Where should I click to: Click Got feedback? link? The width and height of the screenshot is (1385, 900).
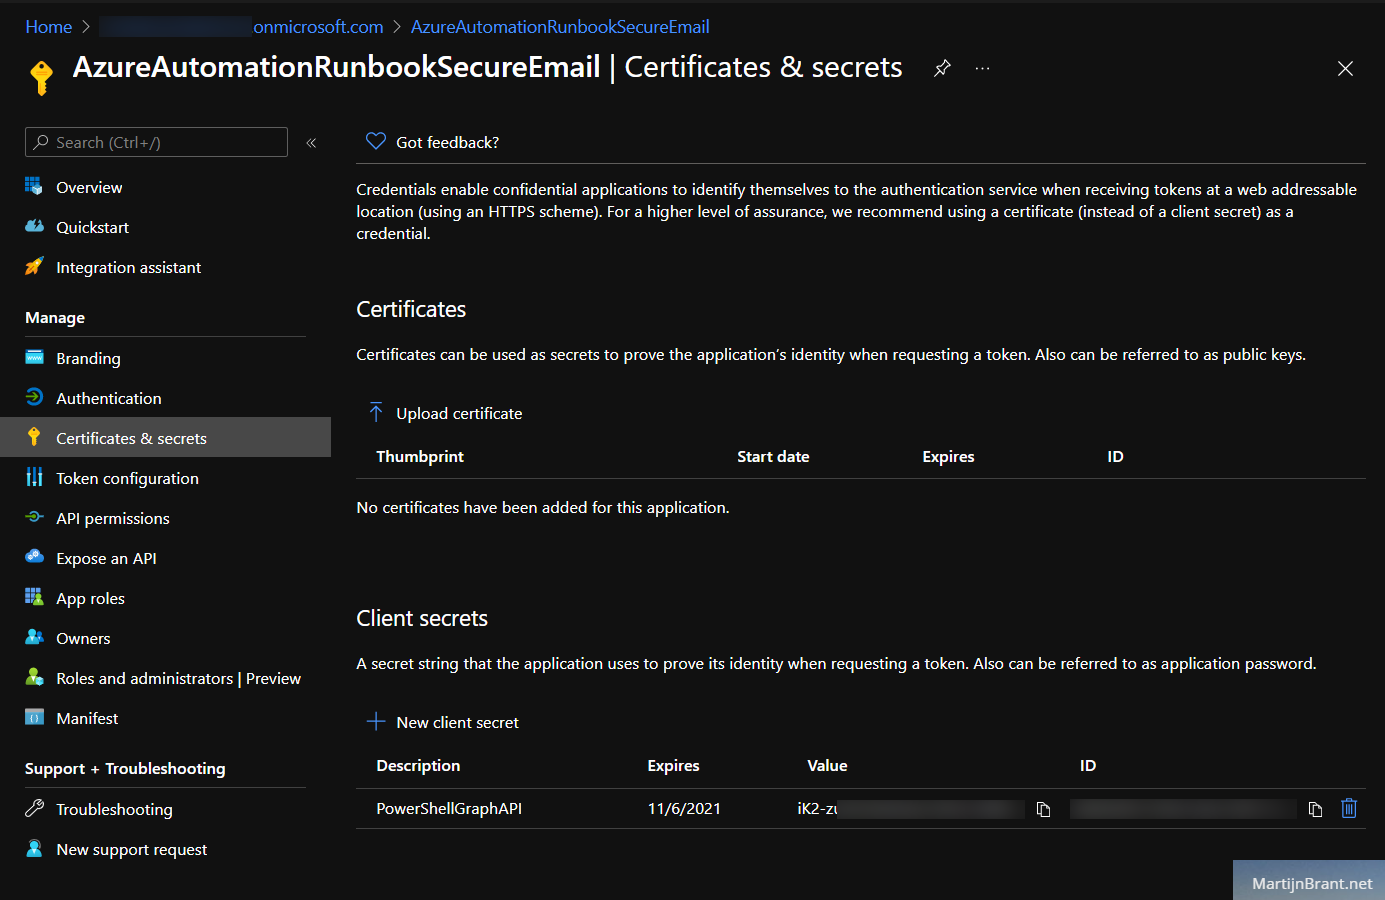tap(447, 142)
